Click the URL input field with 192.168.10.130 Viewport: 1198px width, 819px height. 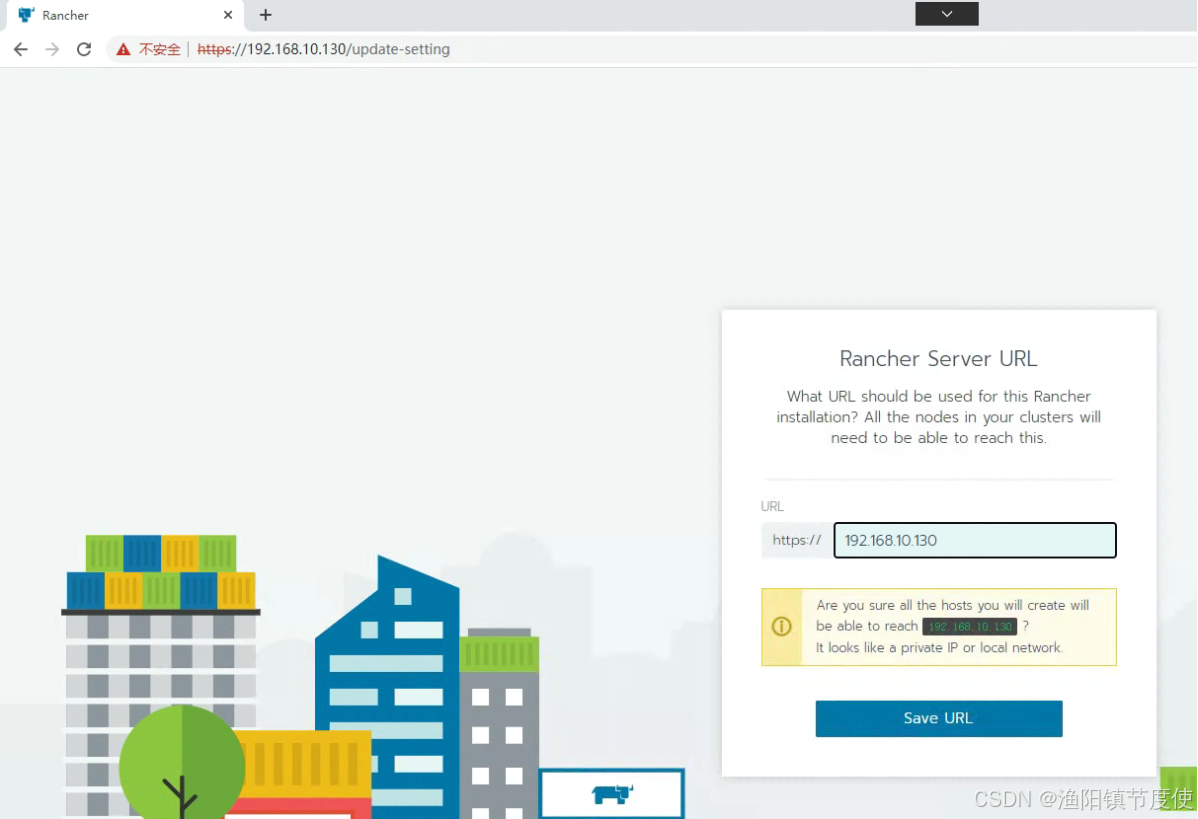pyautogui.click(x=974, y=540)
